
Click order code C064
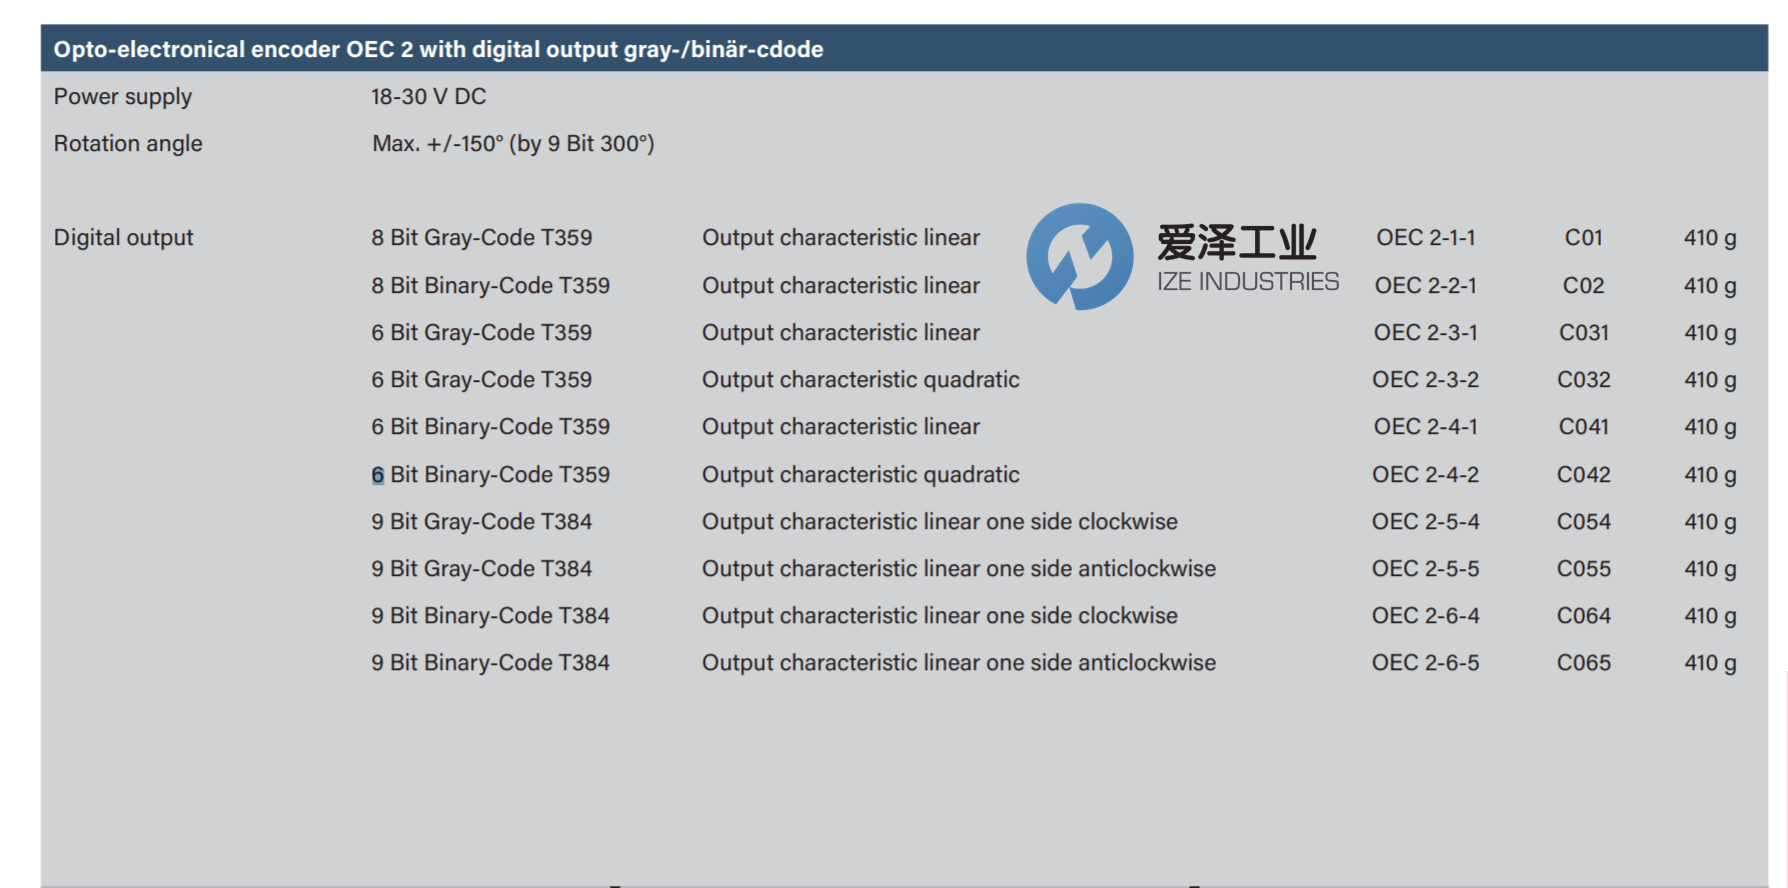point(1583,616)
